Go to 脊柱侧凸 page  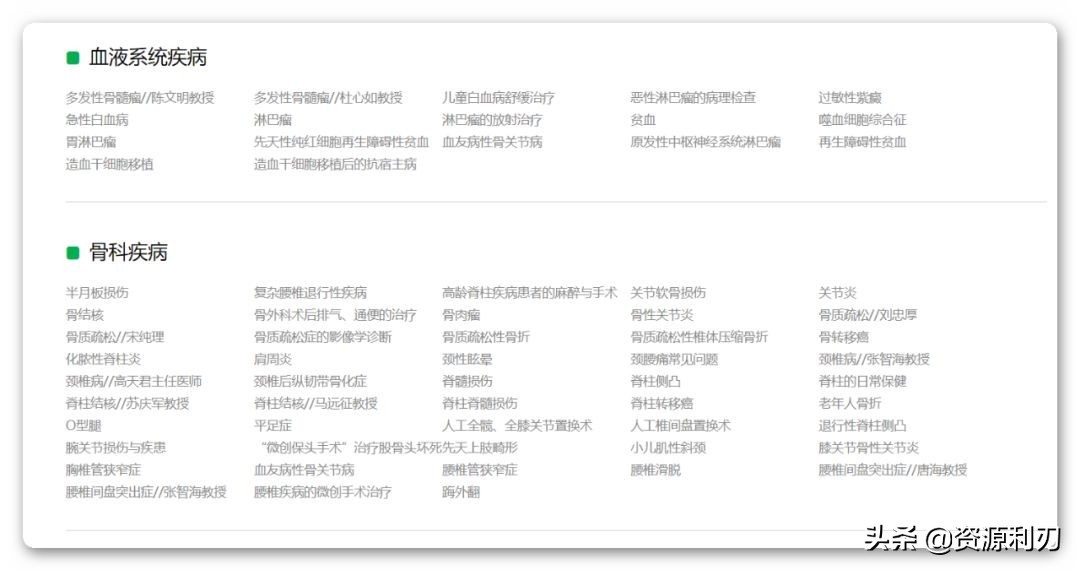pos(655,381)
